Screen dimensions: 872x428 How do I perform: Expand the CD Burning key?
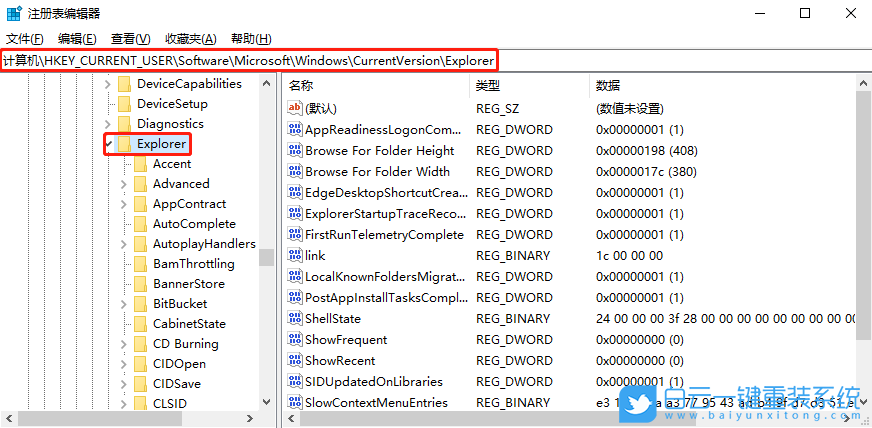(123, 344)
